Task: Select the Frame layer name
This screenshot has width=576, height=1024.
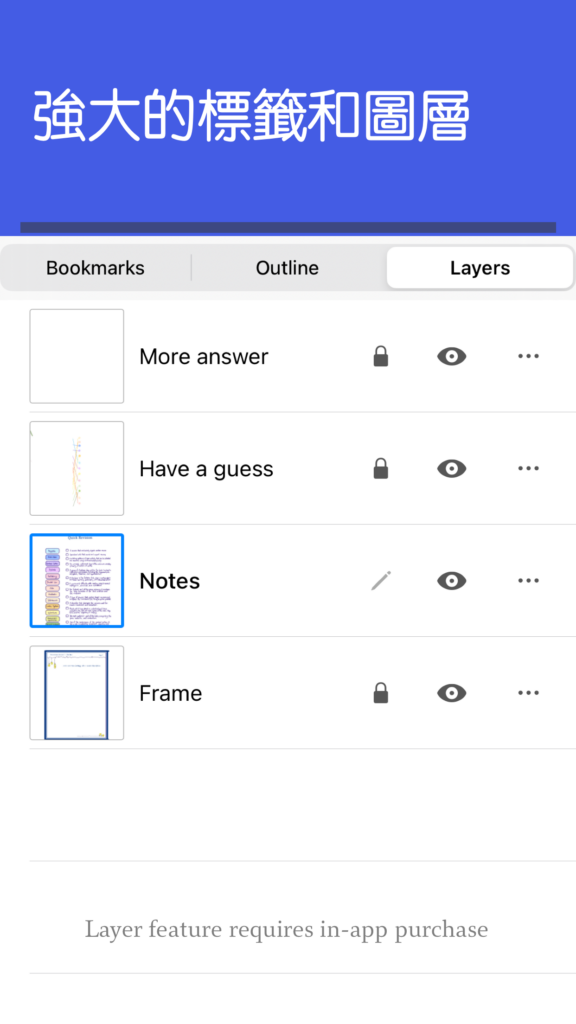Action: tap(170, 693)
